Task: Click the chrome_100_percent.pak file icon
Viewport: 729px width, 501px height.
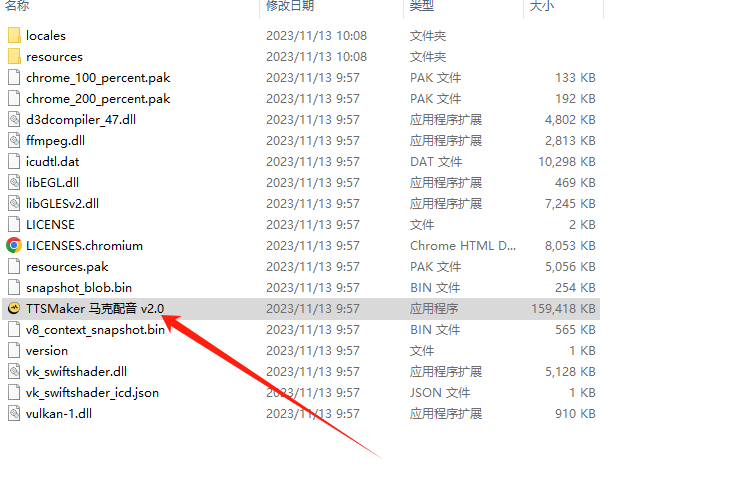Action: tap(14, 77)
